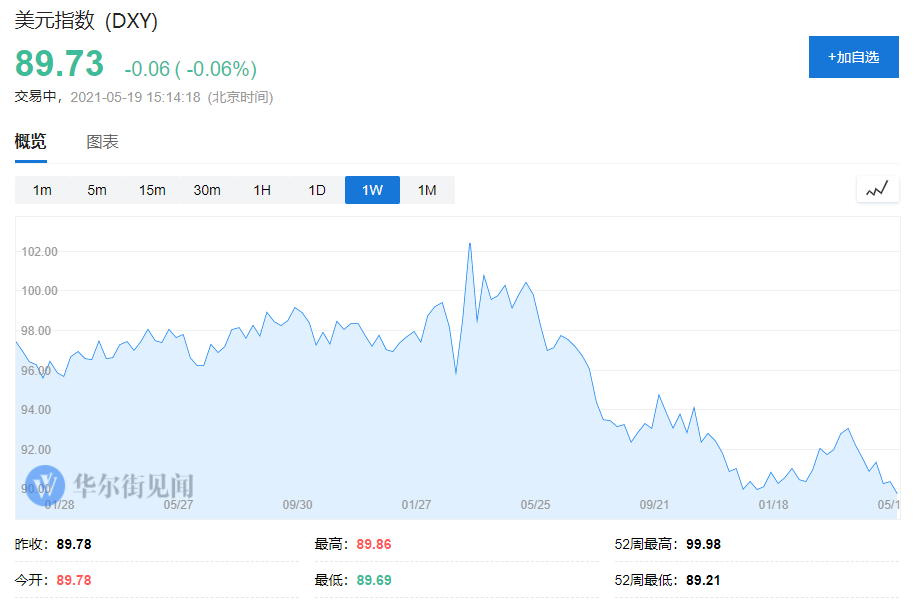Click the current price 89.73
915x605 pixels.
pos(59,64)
